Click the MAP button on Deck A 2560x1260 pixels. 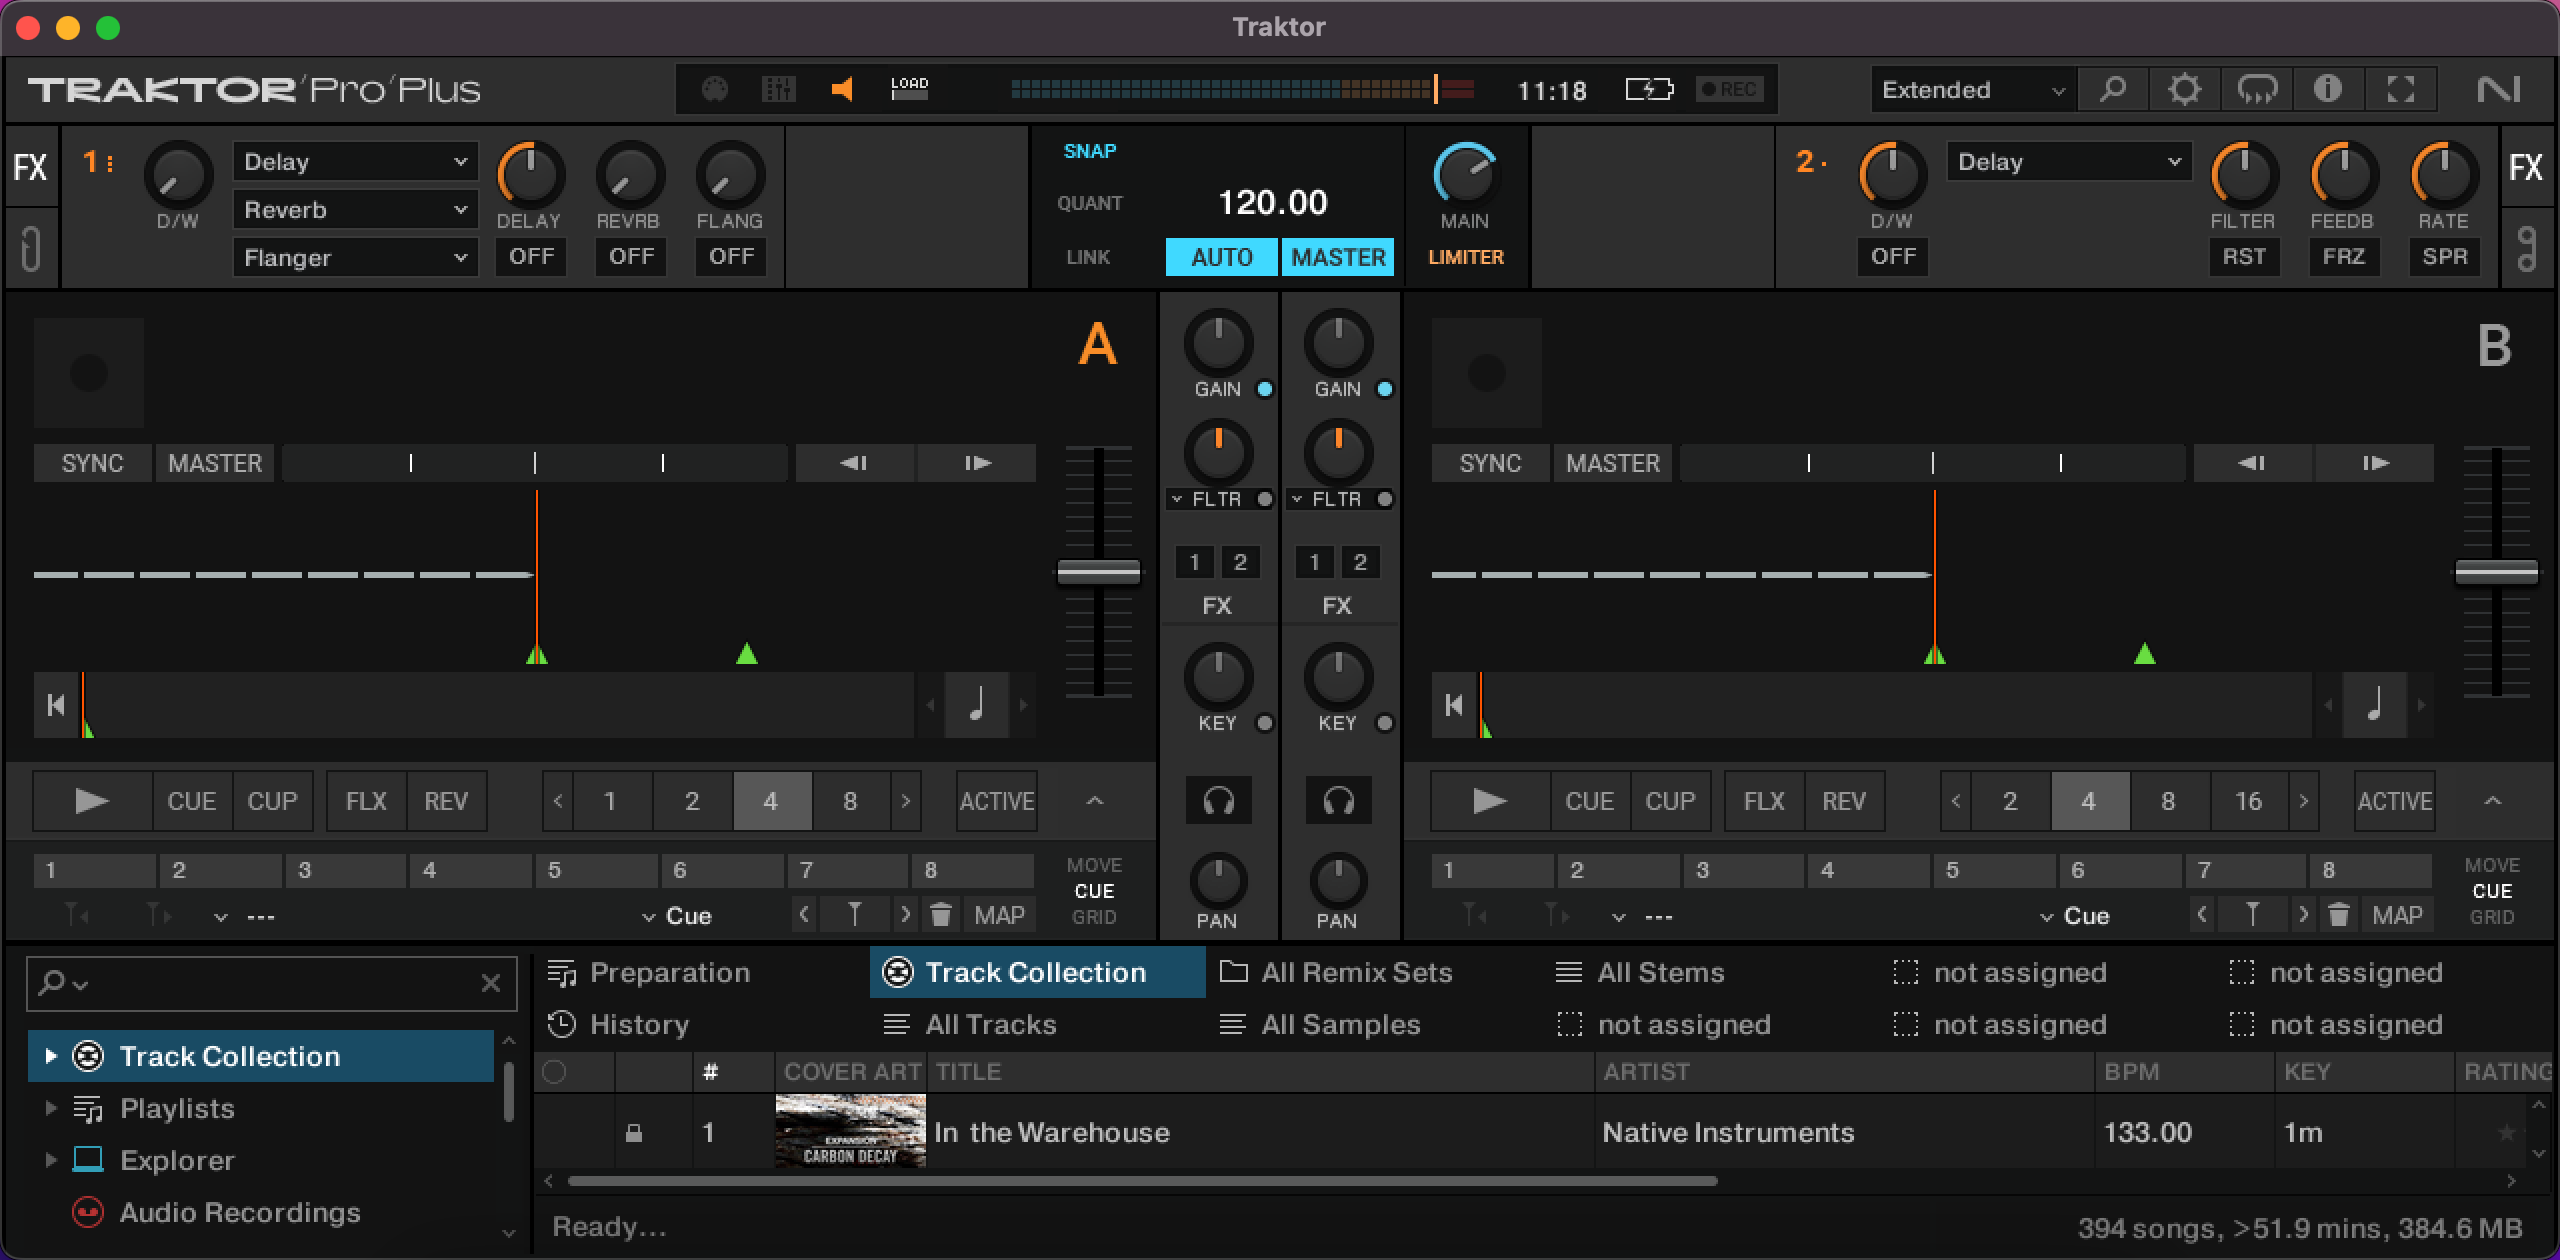[998, 915]
